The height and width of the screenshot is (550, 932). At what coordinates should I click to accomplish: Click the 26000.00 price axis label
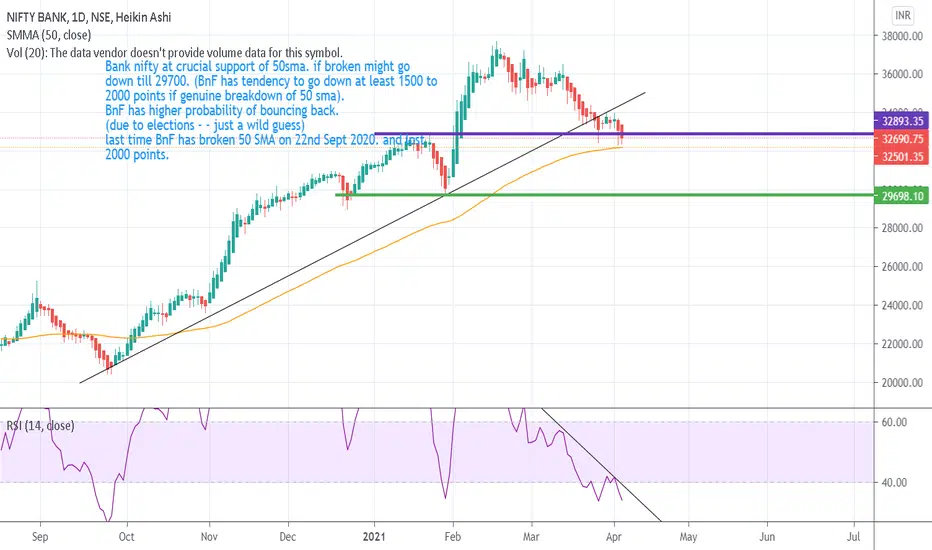[902, 267]
